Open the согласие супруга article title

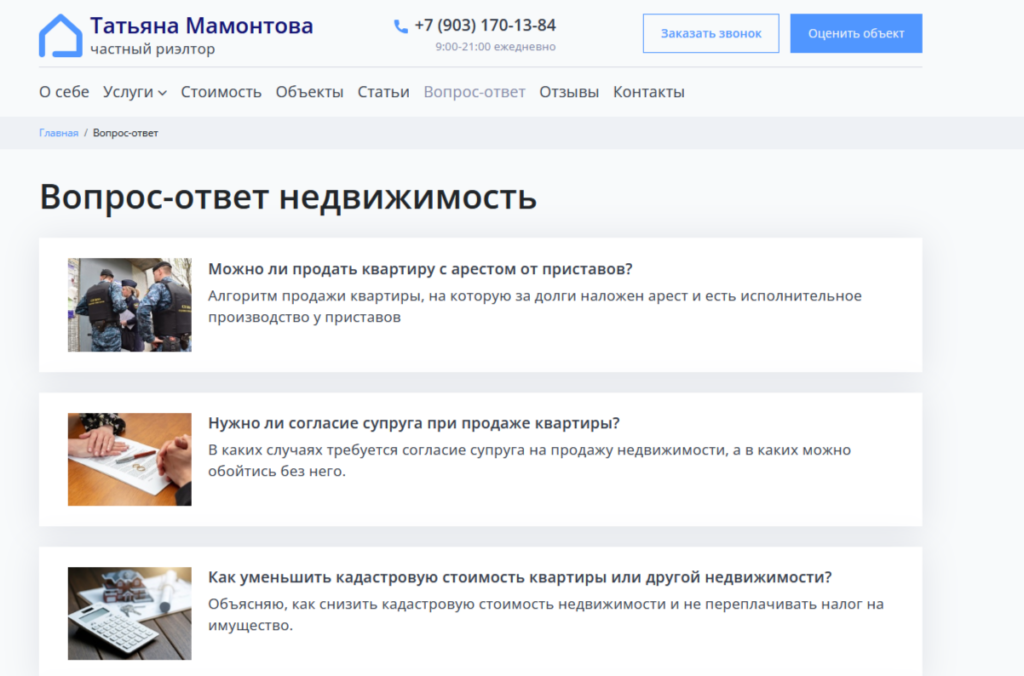point(414,423)
